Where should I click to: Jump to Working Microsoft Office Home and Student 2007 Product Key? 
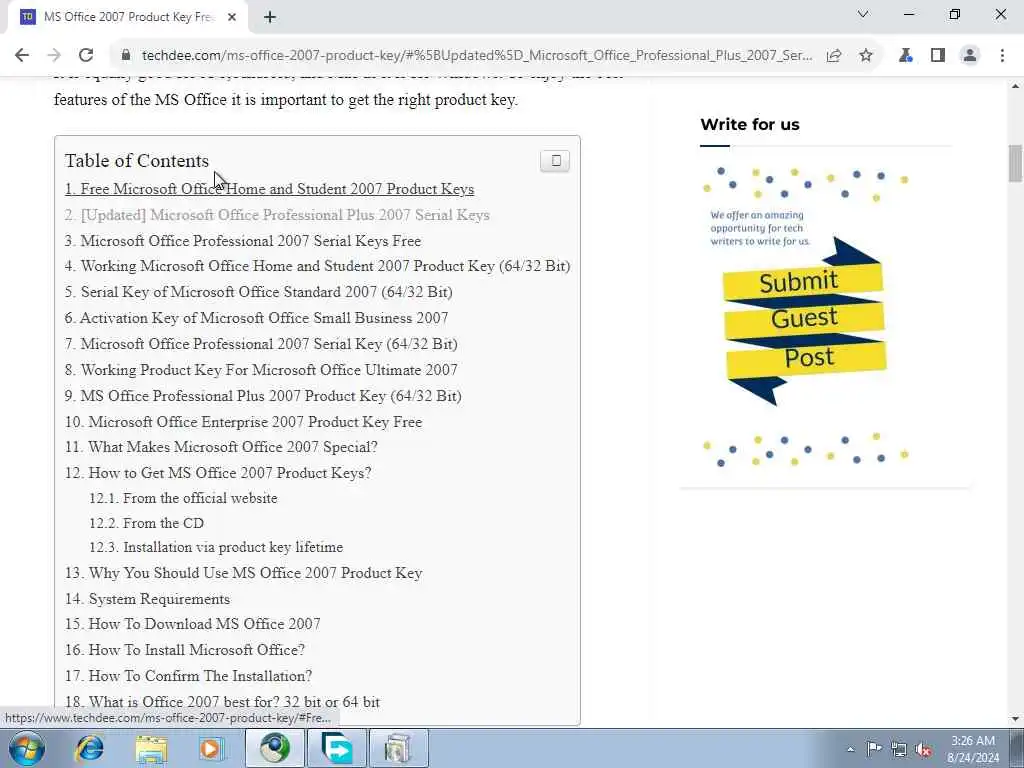tap(317, 266)
